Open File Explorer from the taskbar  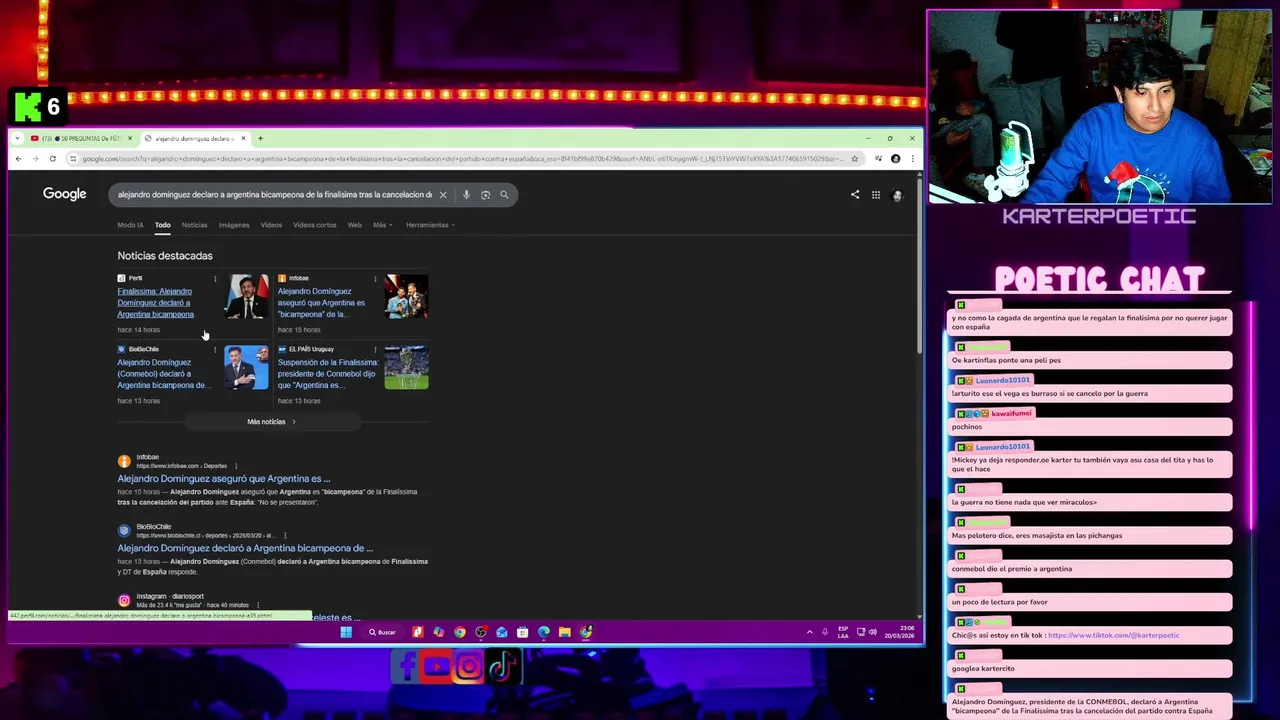pos(565,632)
